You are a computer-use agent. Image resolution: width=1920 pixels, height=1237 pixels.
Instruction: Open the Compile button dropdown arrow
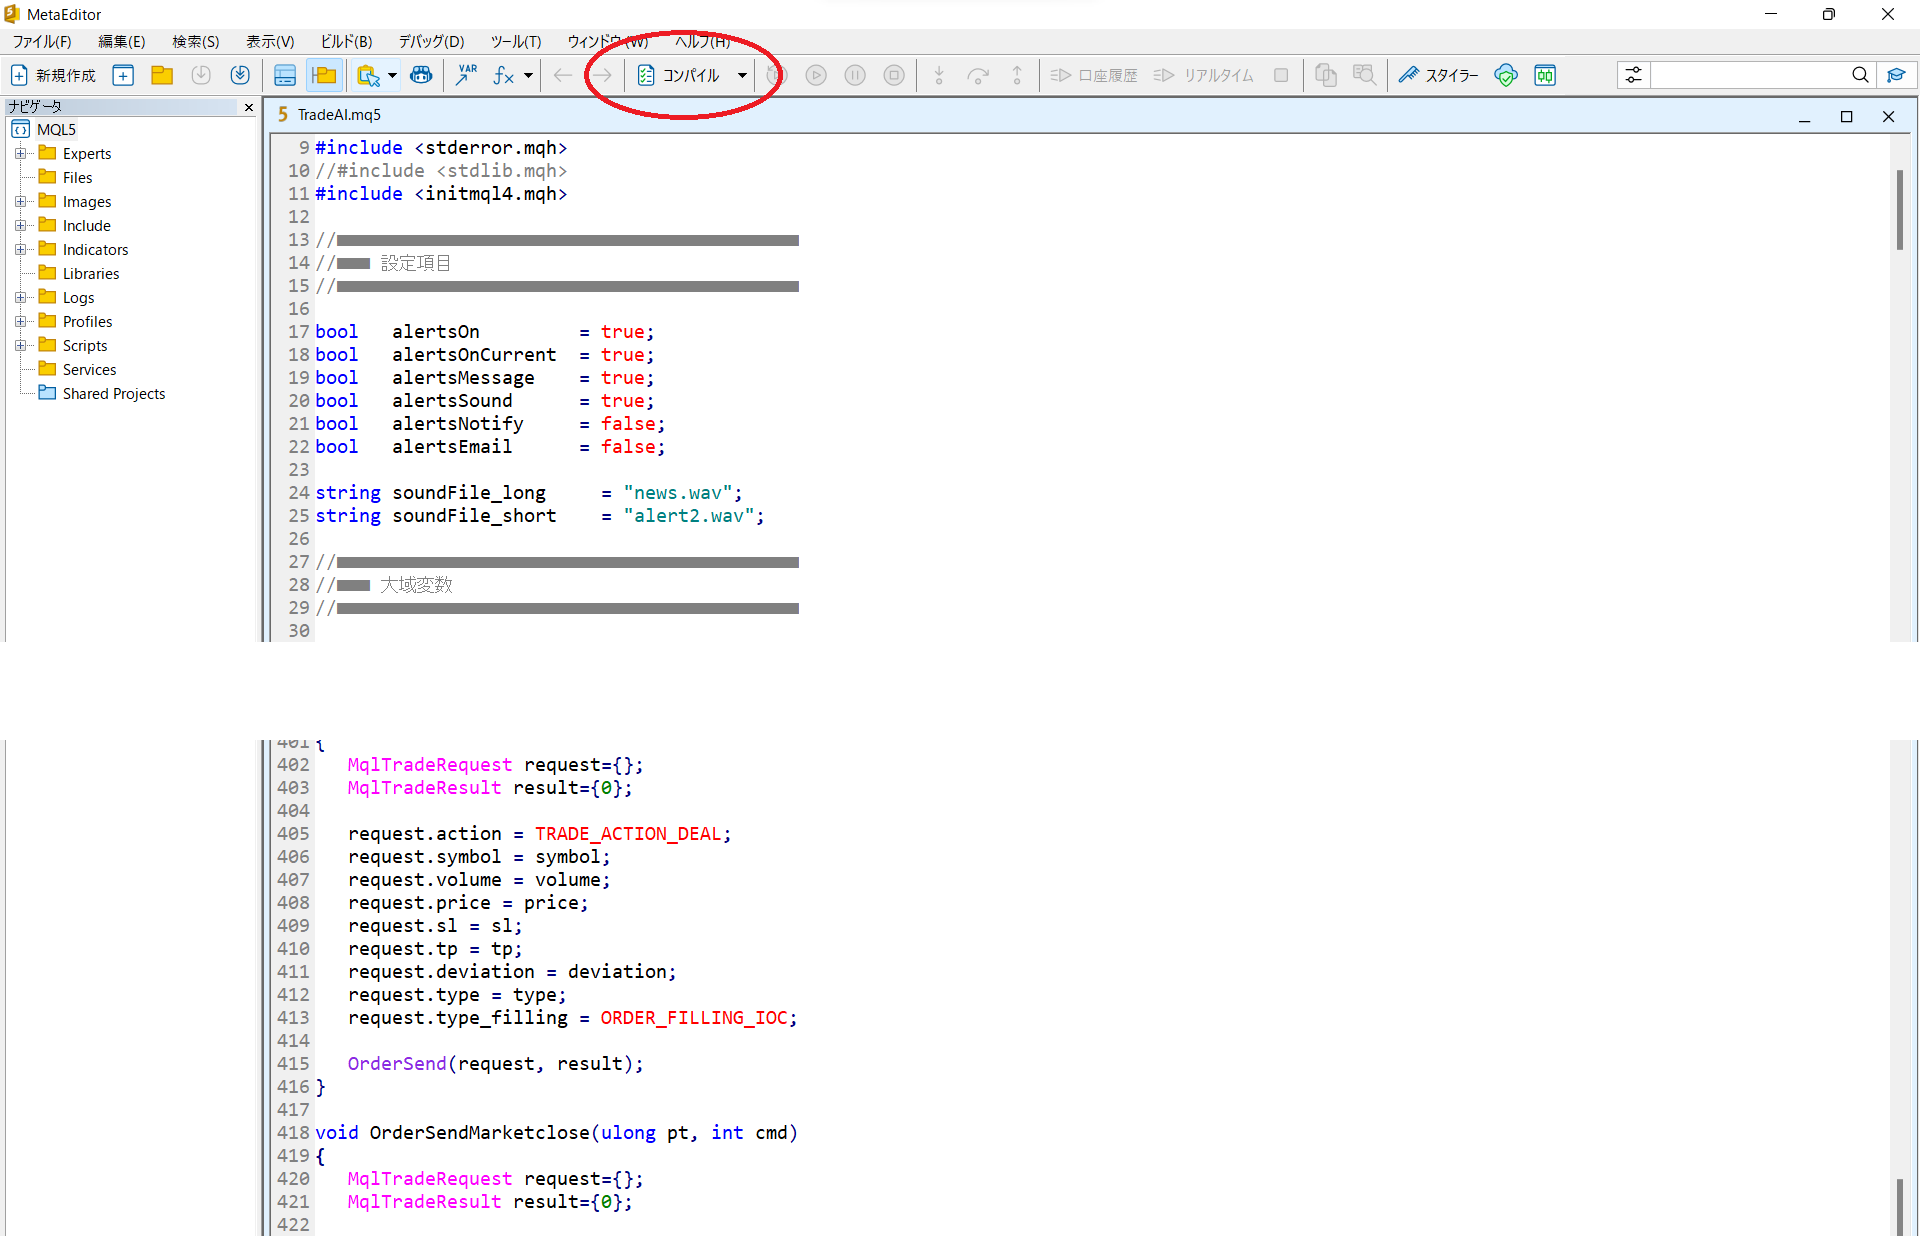point(742,75)
